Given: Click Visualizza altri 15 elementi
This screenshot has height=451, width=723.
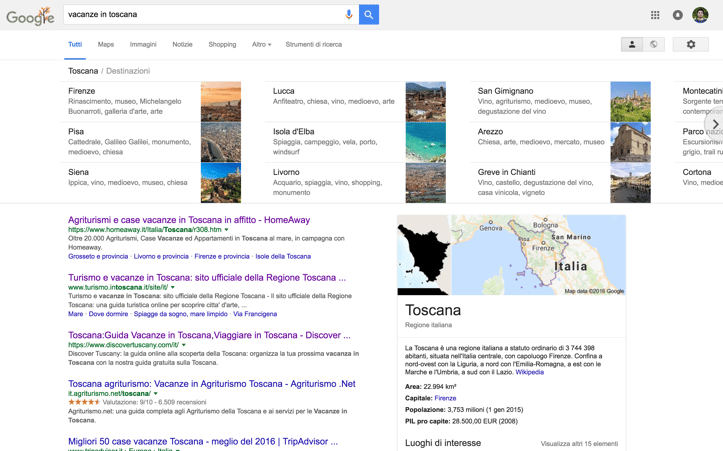Looking at the screenshot, I should tap(579, 444).
